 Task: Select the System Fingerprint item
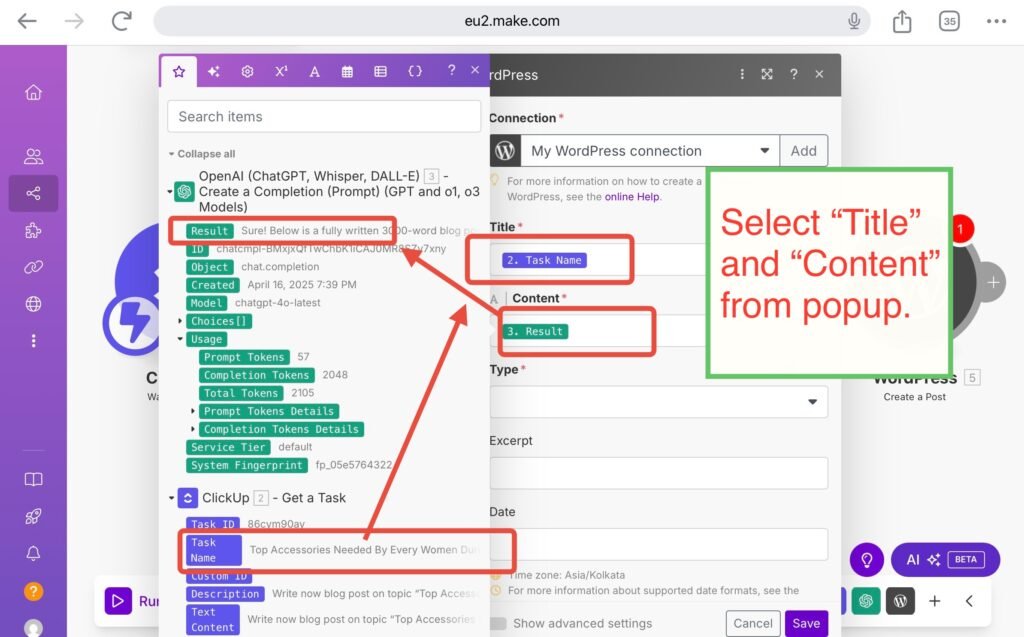coord(247,465)
